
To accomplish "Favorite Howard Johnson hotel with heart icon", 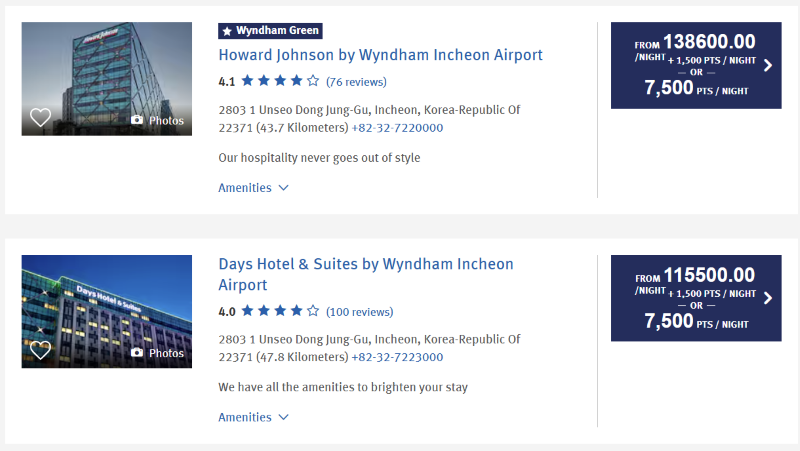I will pyautogui.click(x=40, y=118).
